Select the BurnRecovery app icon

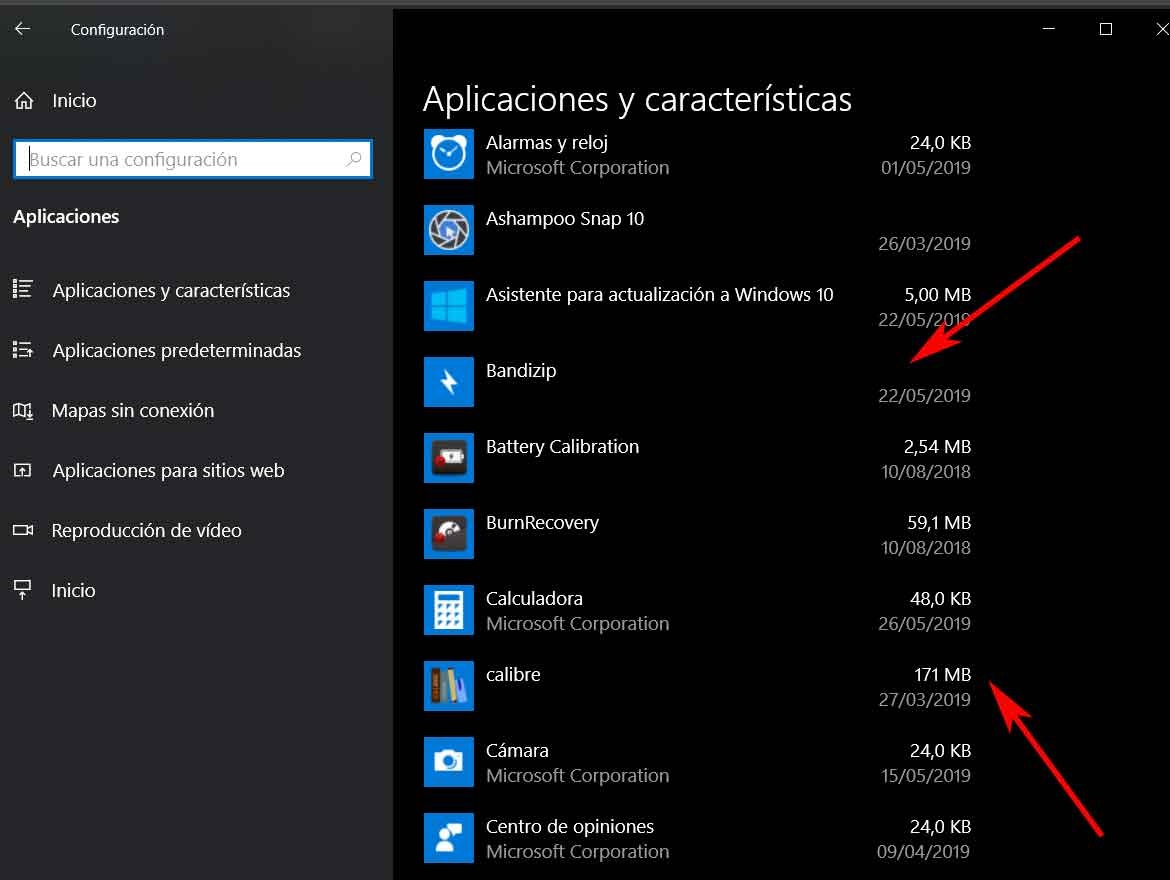448,534
